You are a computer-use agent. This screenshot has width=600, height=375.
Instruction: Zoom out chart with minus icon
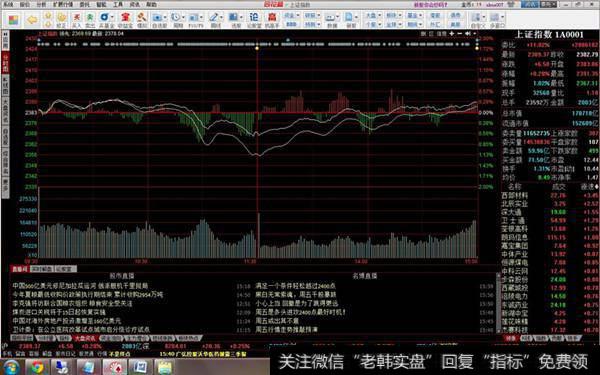pos(460,34)
